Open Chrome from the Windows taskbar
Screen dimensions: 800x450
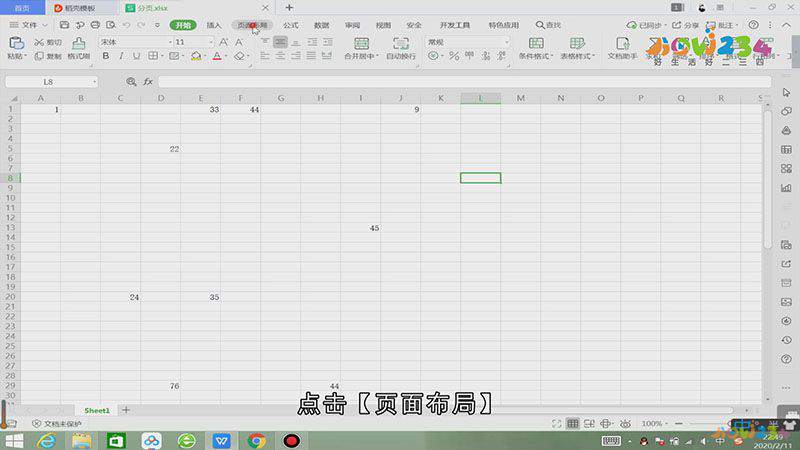256,440
